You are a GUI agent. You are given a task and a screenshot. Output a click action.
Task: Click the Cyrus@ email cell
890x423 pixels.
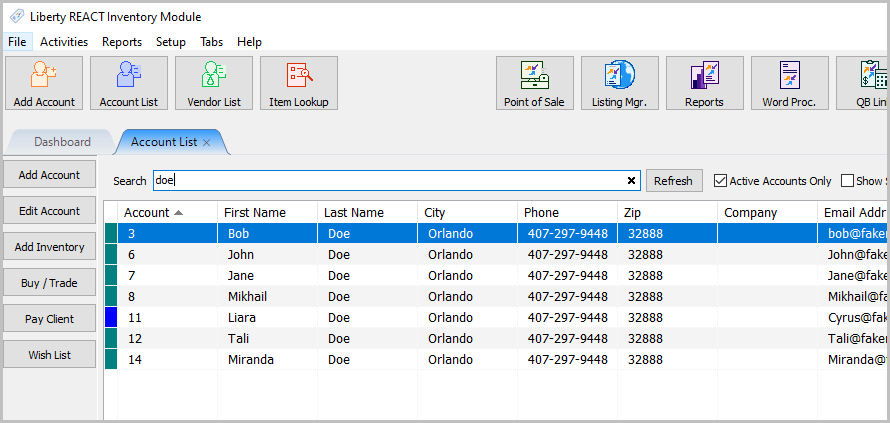point(854,317)
